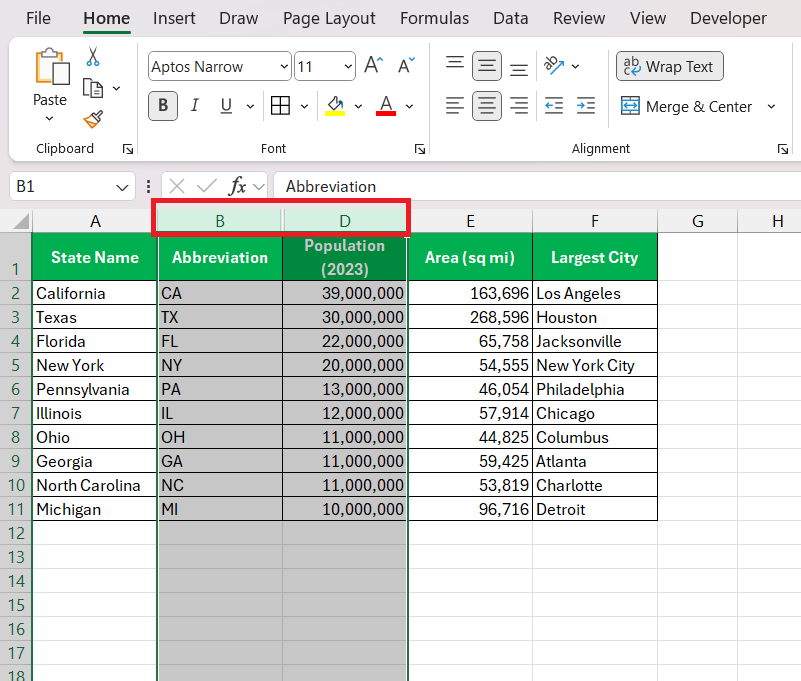This screenshot has height=681, width=801.
Task: Select column E header
Action: 470,221
